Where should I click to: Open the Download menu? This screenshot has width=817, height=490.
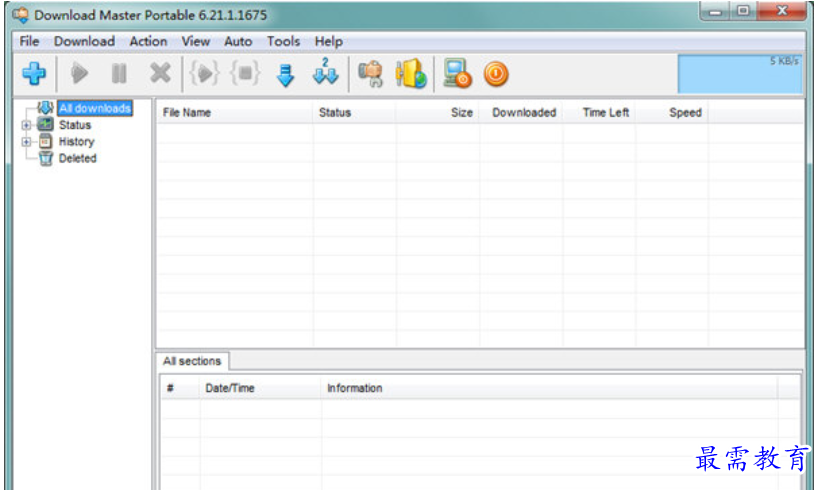[x=84, y=41]
